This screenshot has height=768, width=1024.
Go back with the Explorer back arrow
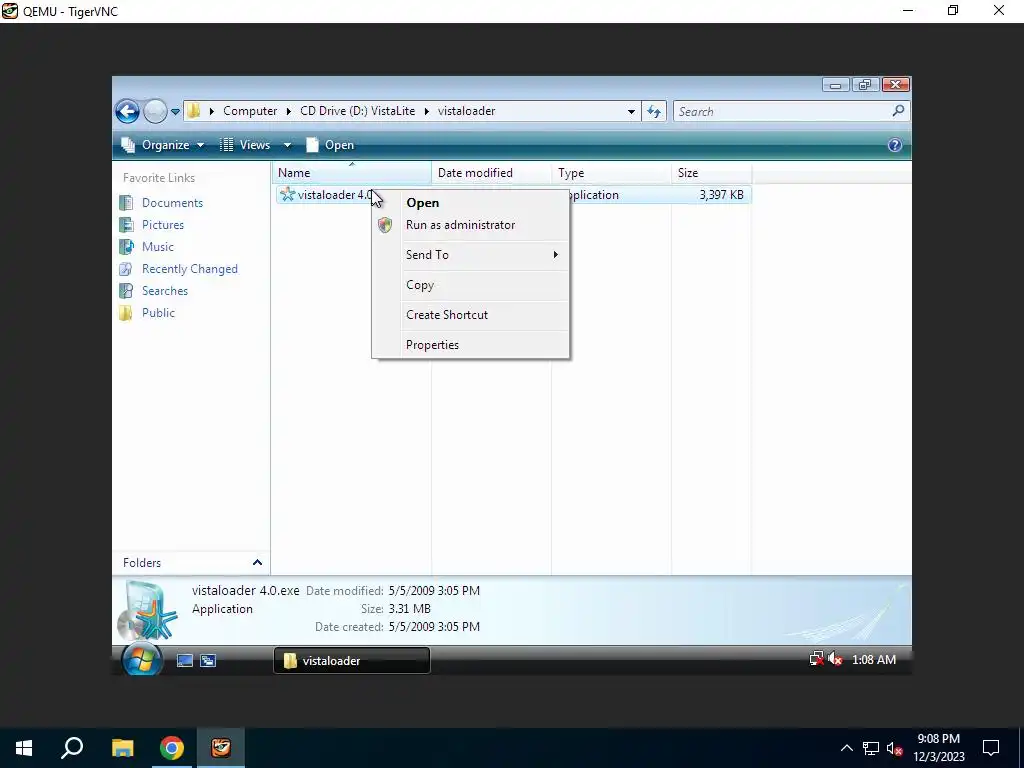click(127, 111)
